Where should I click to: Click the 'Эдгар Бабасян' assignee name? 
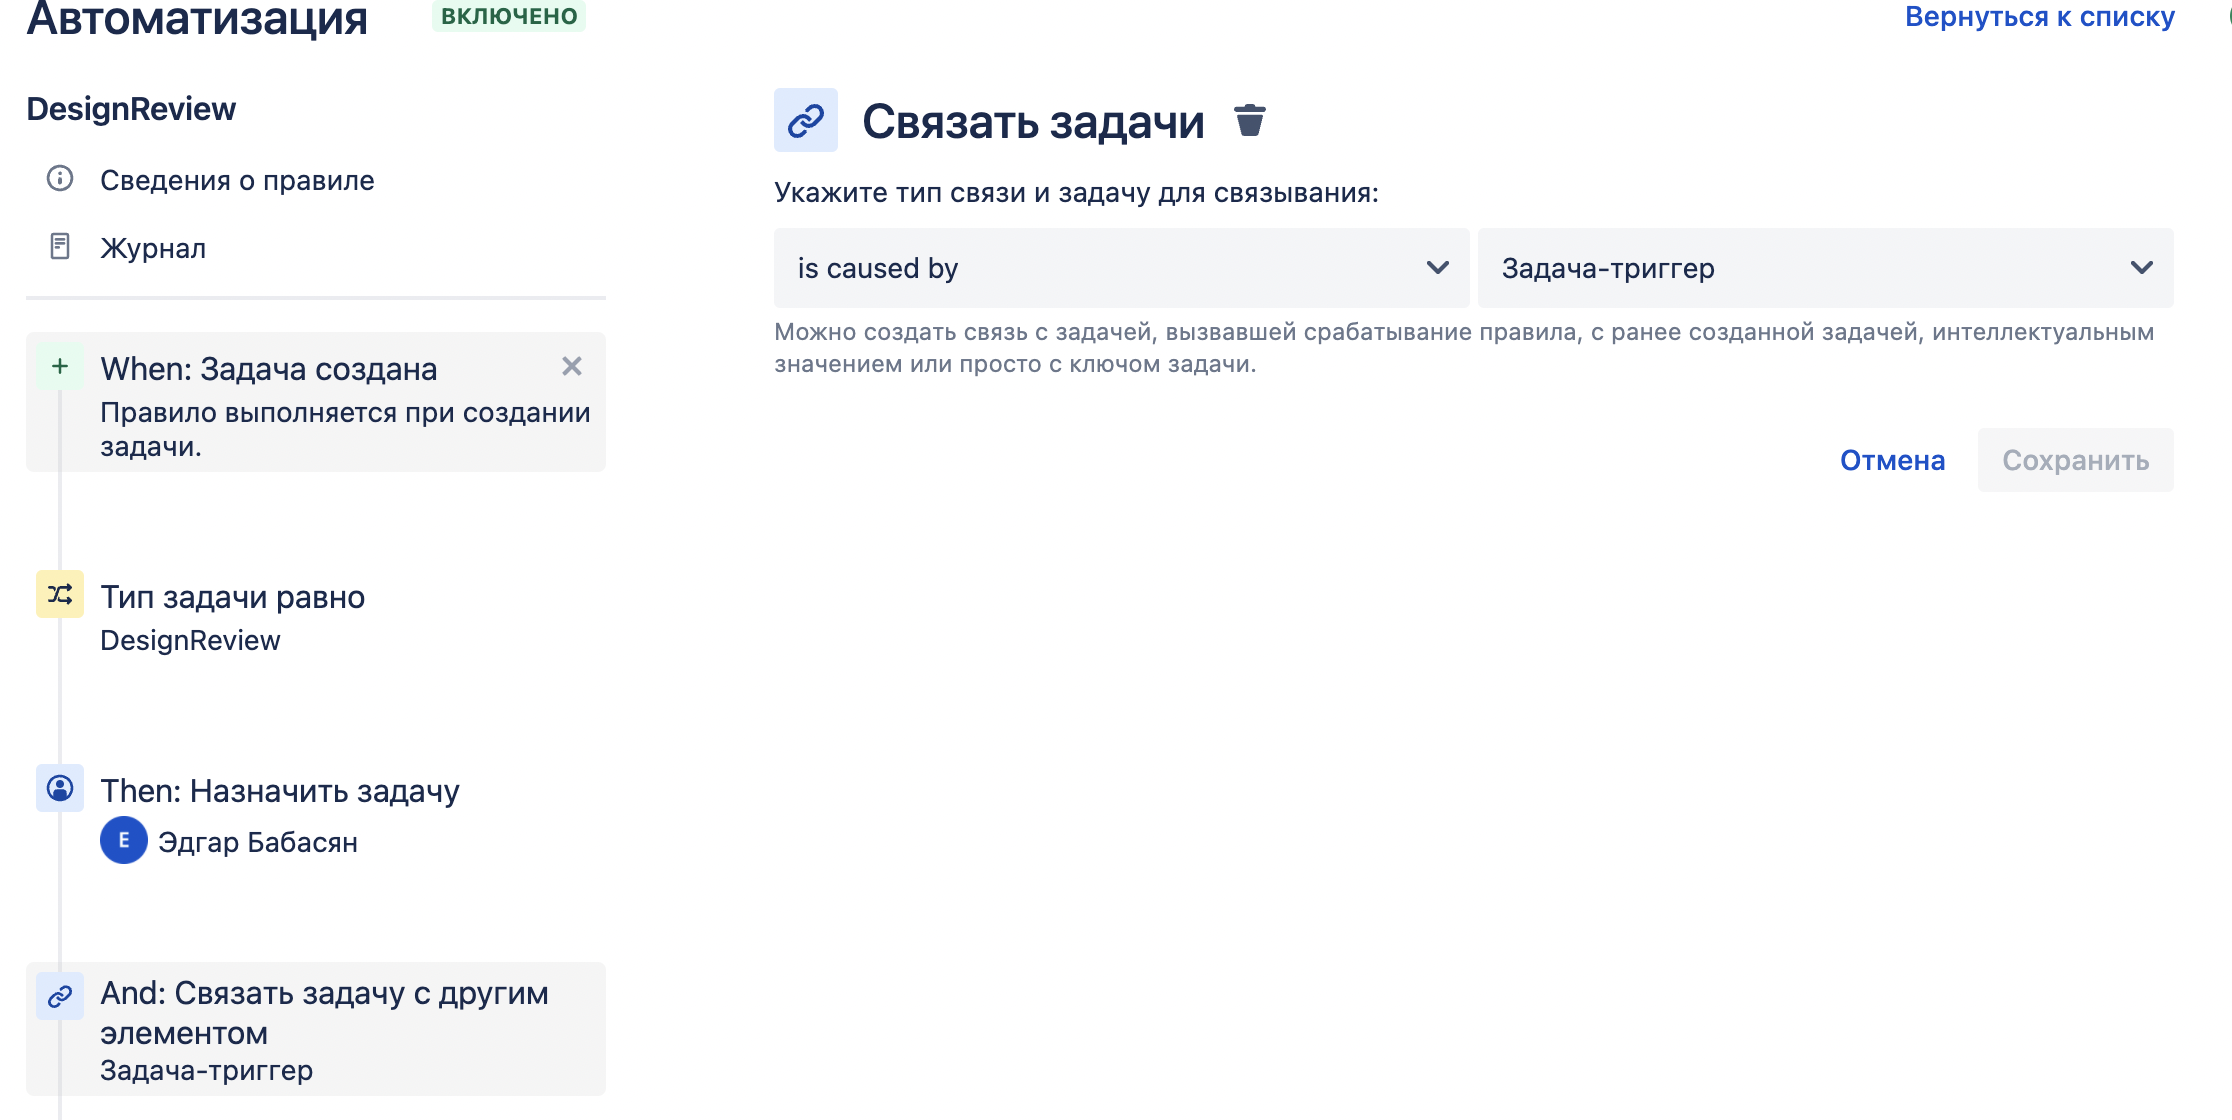(258, 842)
